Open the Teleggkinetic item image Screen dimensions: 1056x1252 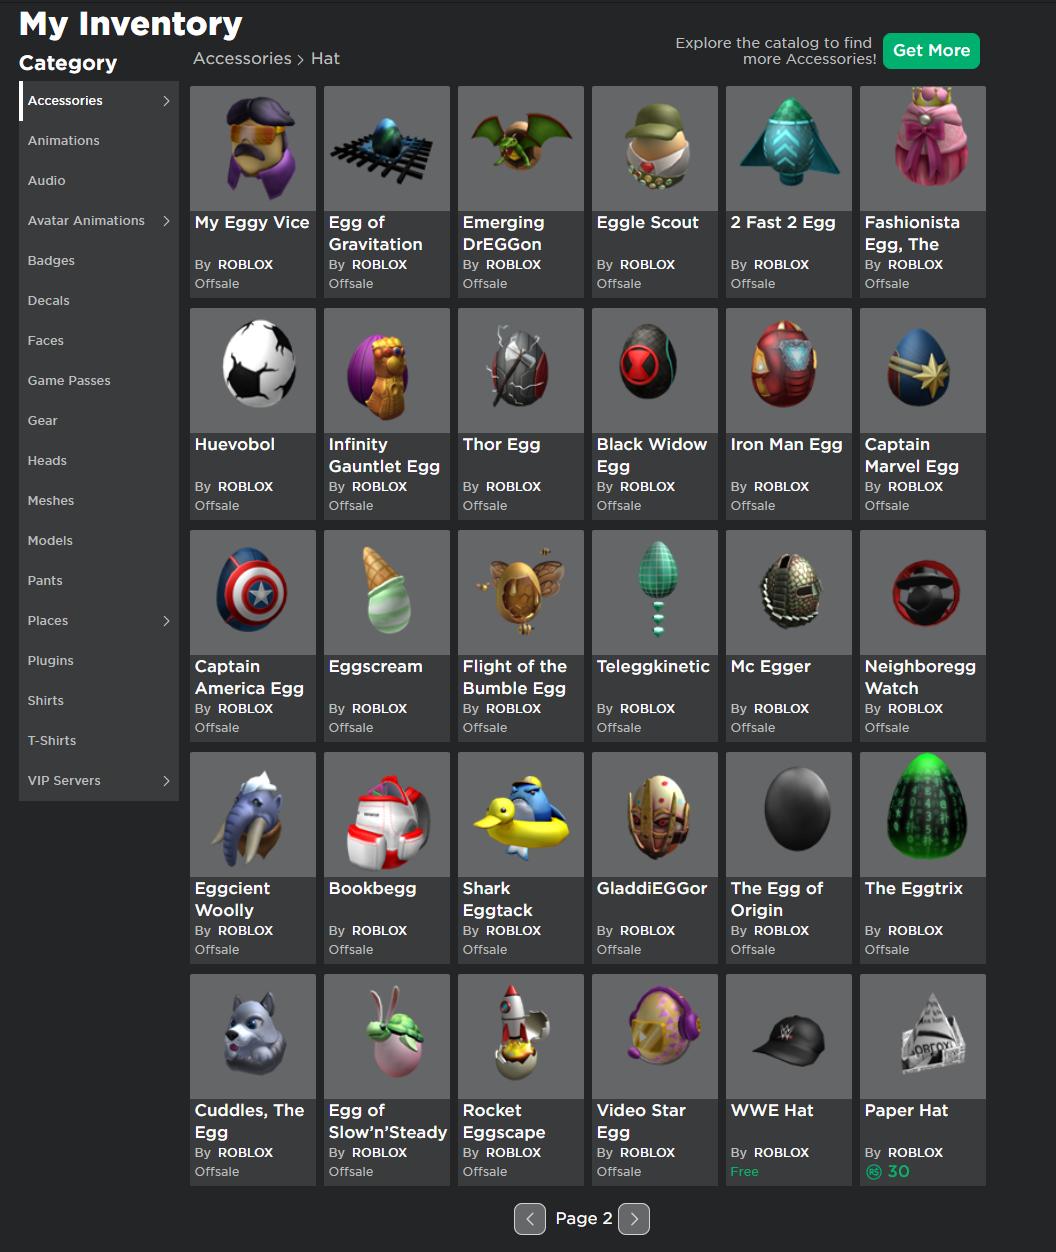[655, 592]
